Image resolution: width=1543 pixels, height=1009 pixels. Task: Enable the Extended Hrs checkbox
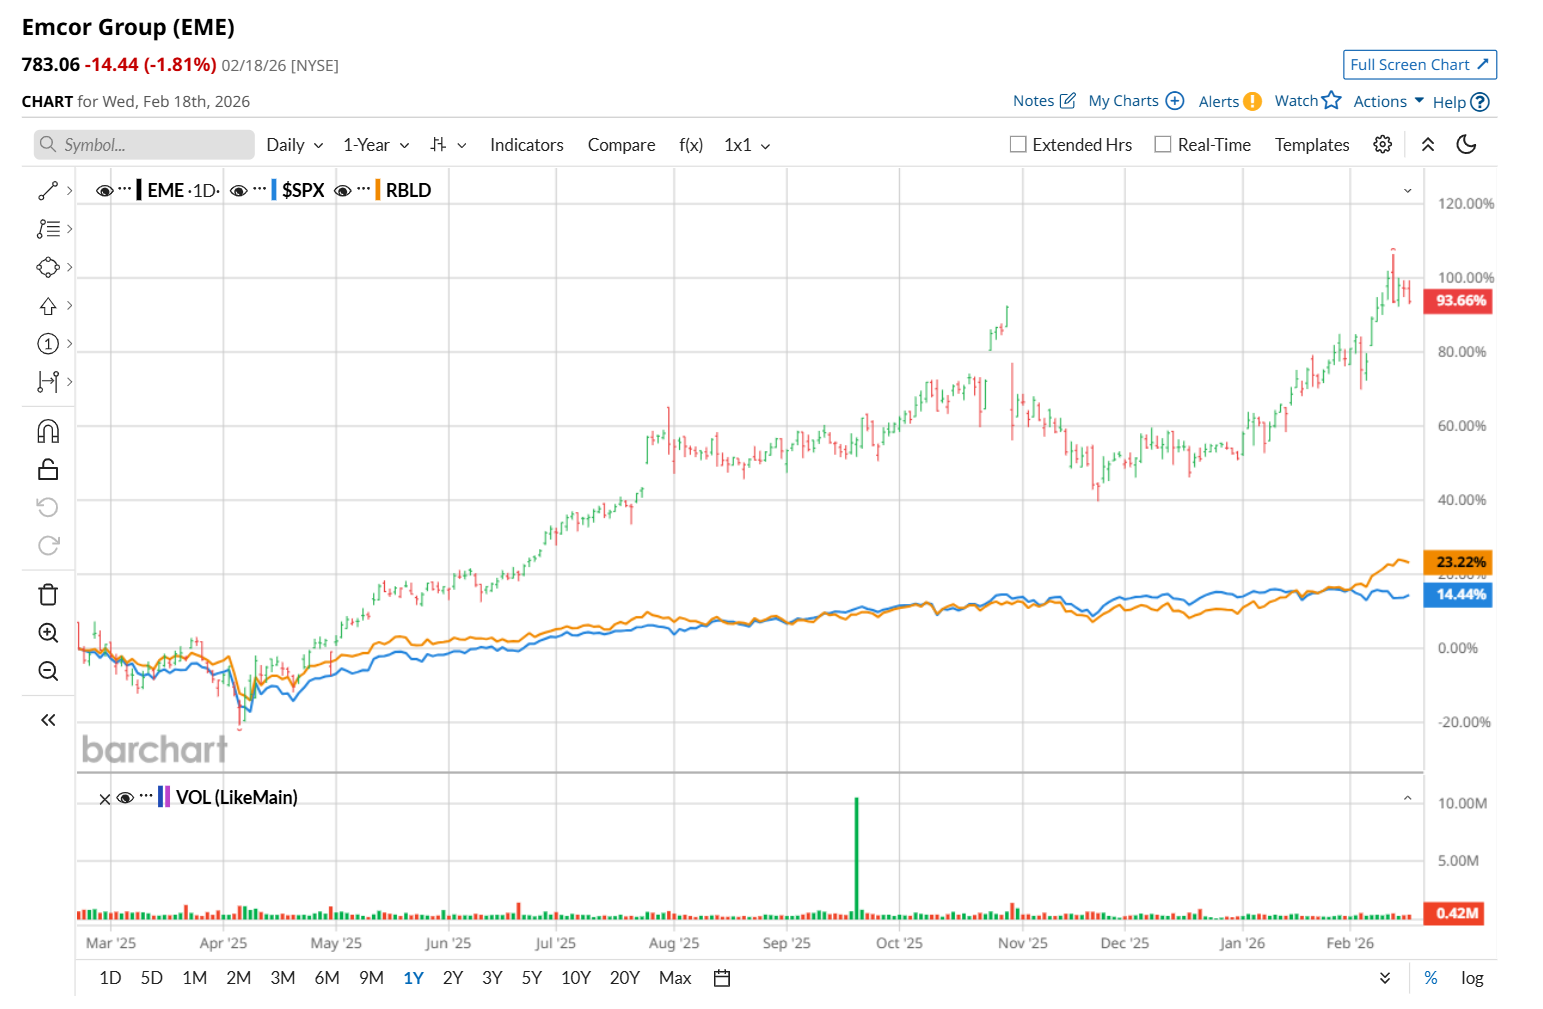click(1018, 145)
